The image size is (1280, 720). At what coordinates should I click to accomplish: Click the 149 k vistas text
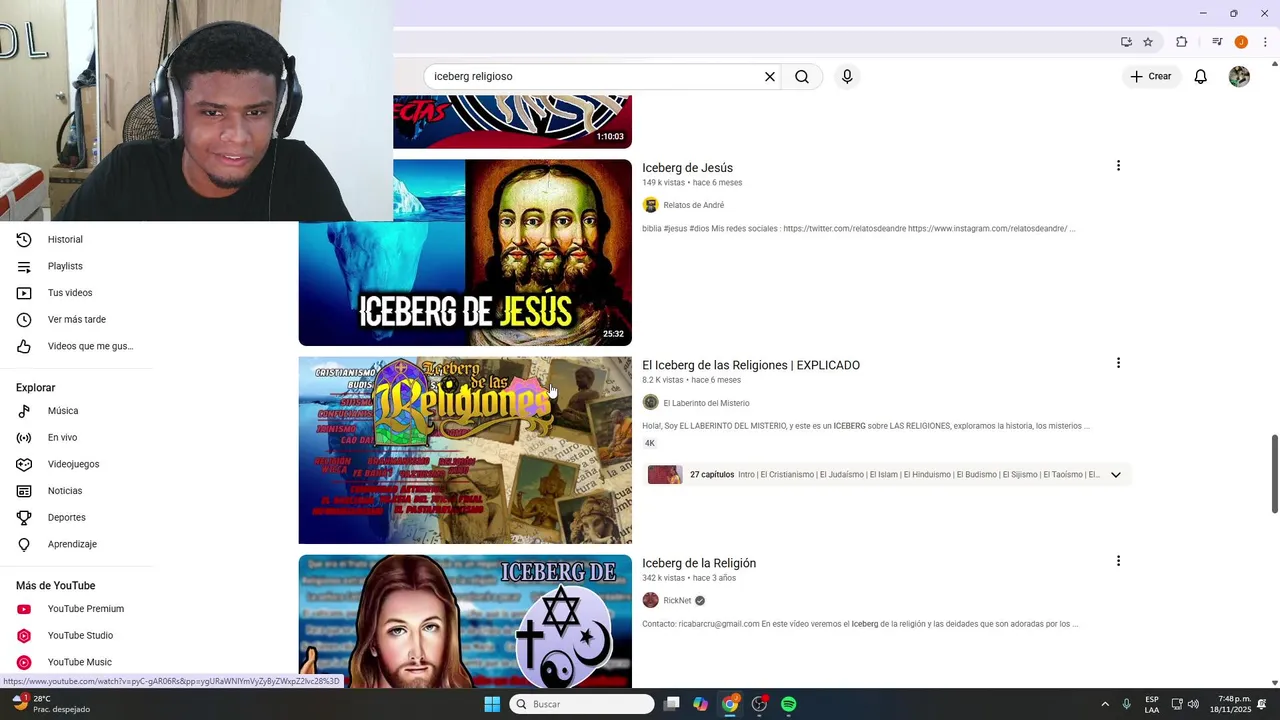tap(663, 183)
